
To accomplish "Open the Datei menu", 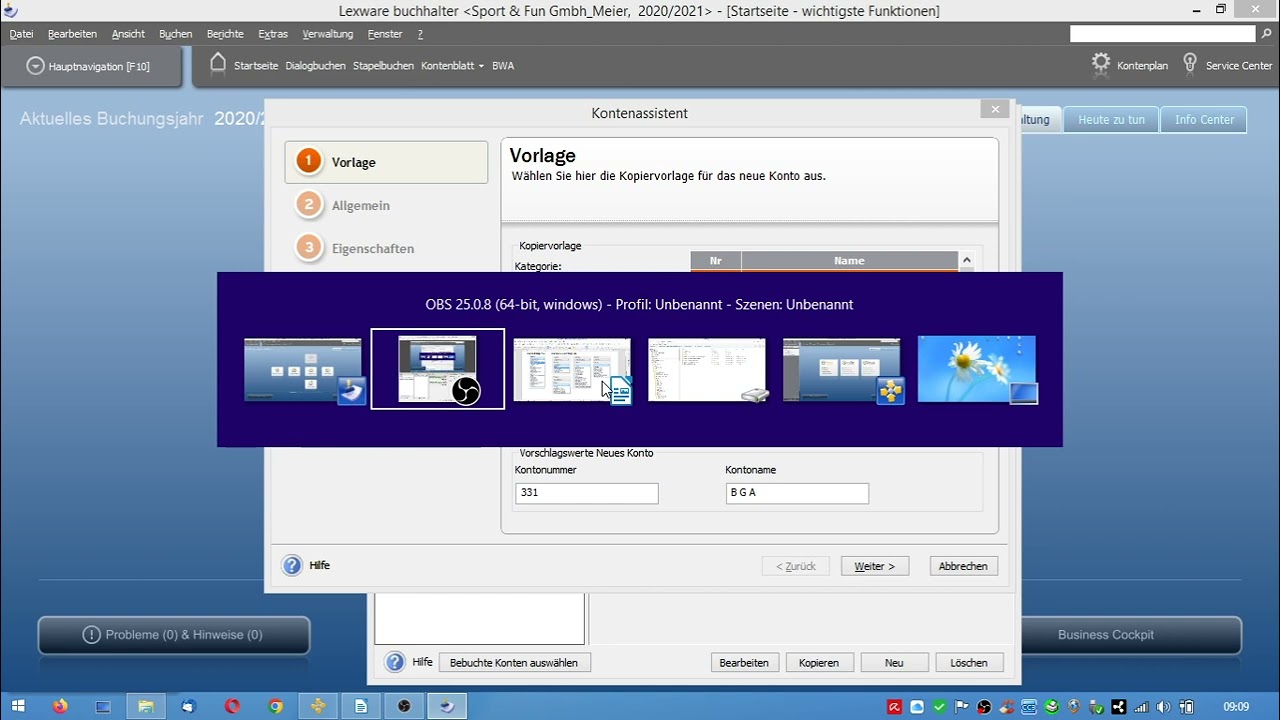I will click(x=21, y=34).
